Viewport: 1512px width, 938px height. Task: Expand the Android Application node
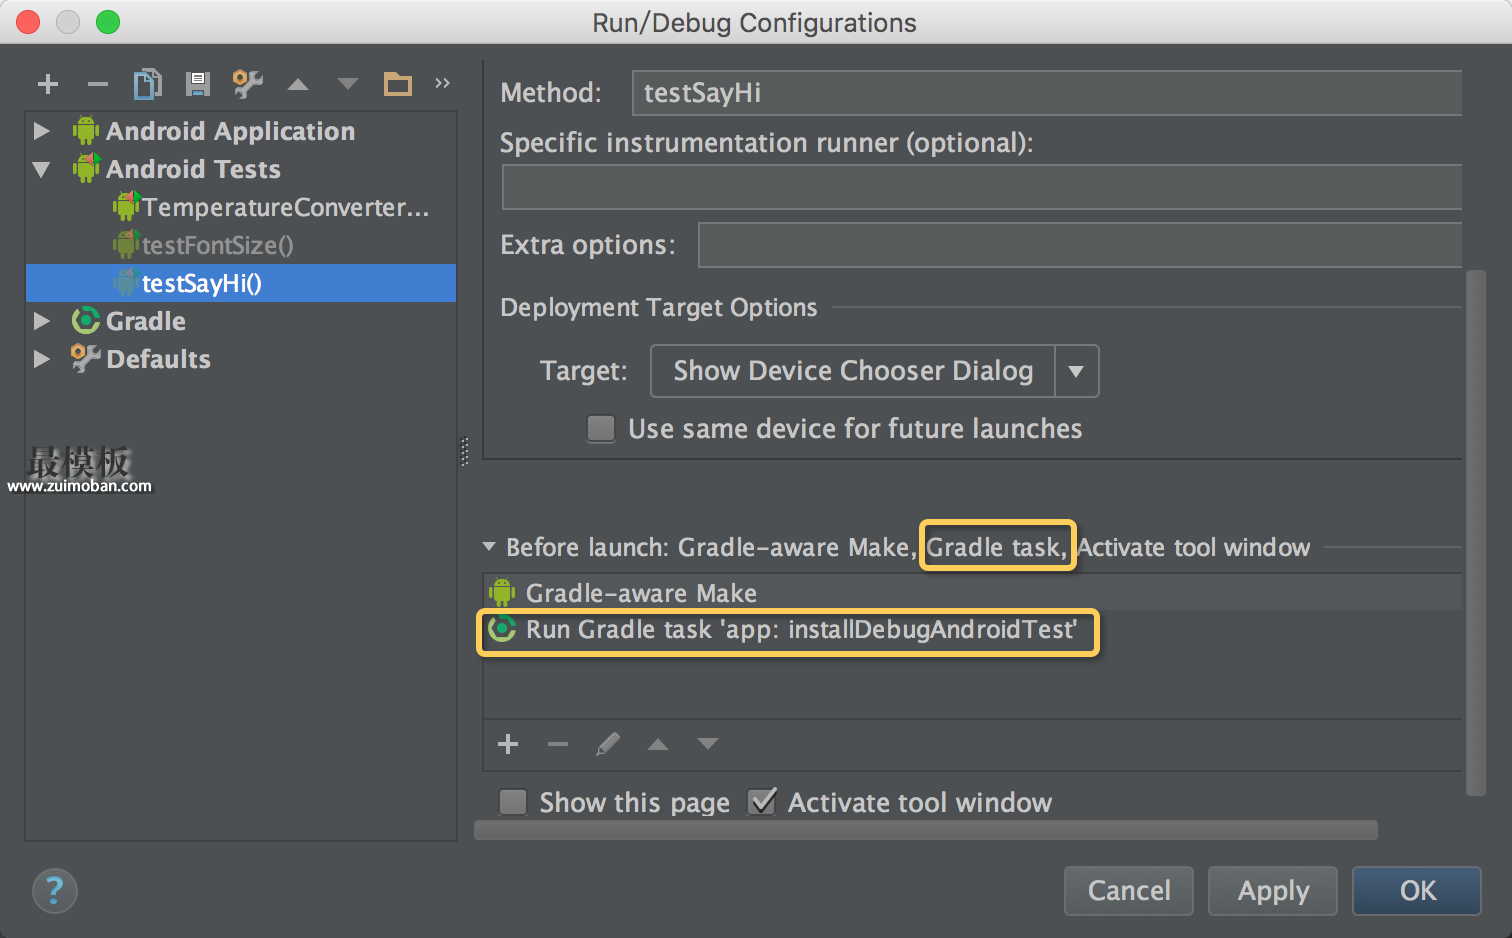(x=41, y=131)
